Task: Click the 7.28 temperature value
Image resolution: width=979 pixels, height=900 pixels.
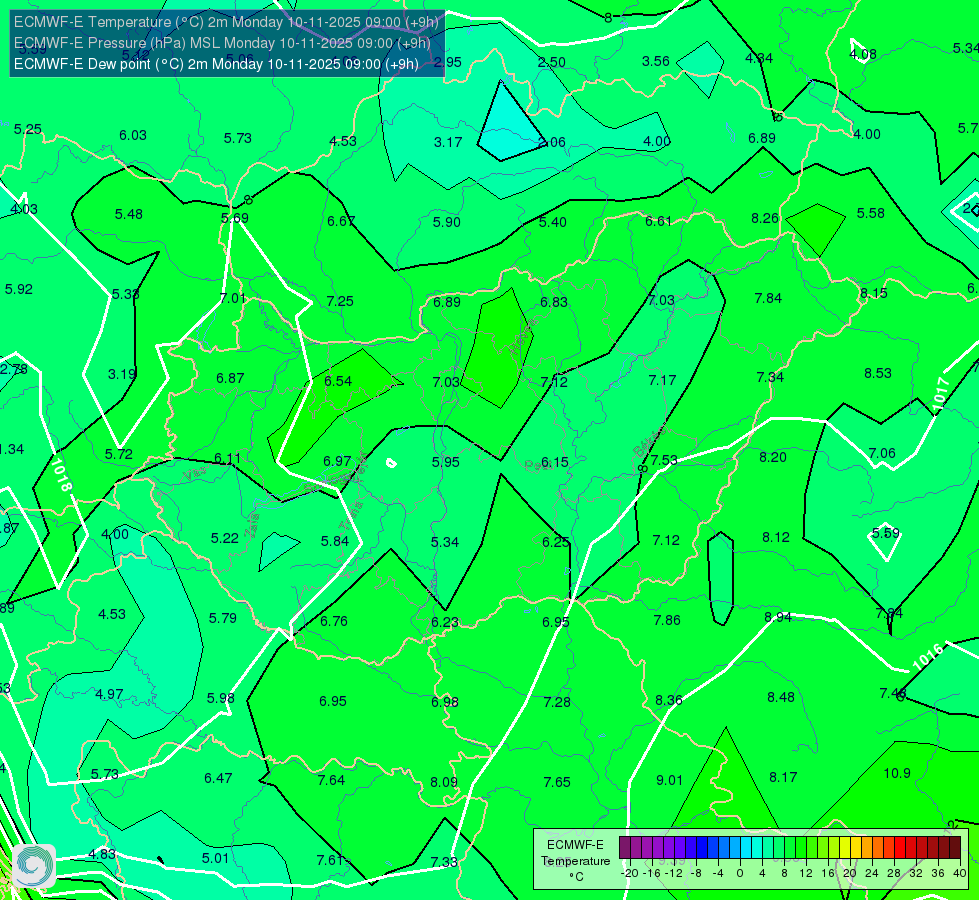Action: point(557,703)
